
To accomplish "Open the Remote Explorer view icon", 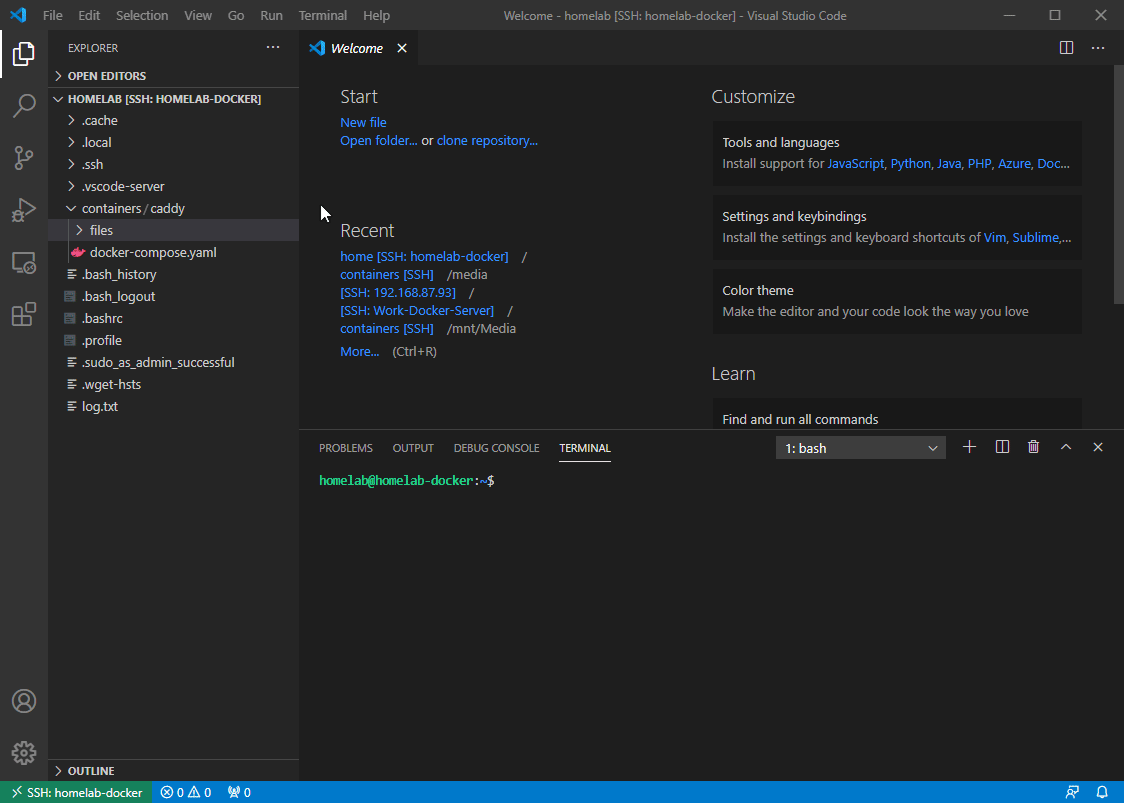I will (x=24, y=262).
